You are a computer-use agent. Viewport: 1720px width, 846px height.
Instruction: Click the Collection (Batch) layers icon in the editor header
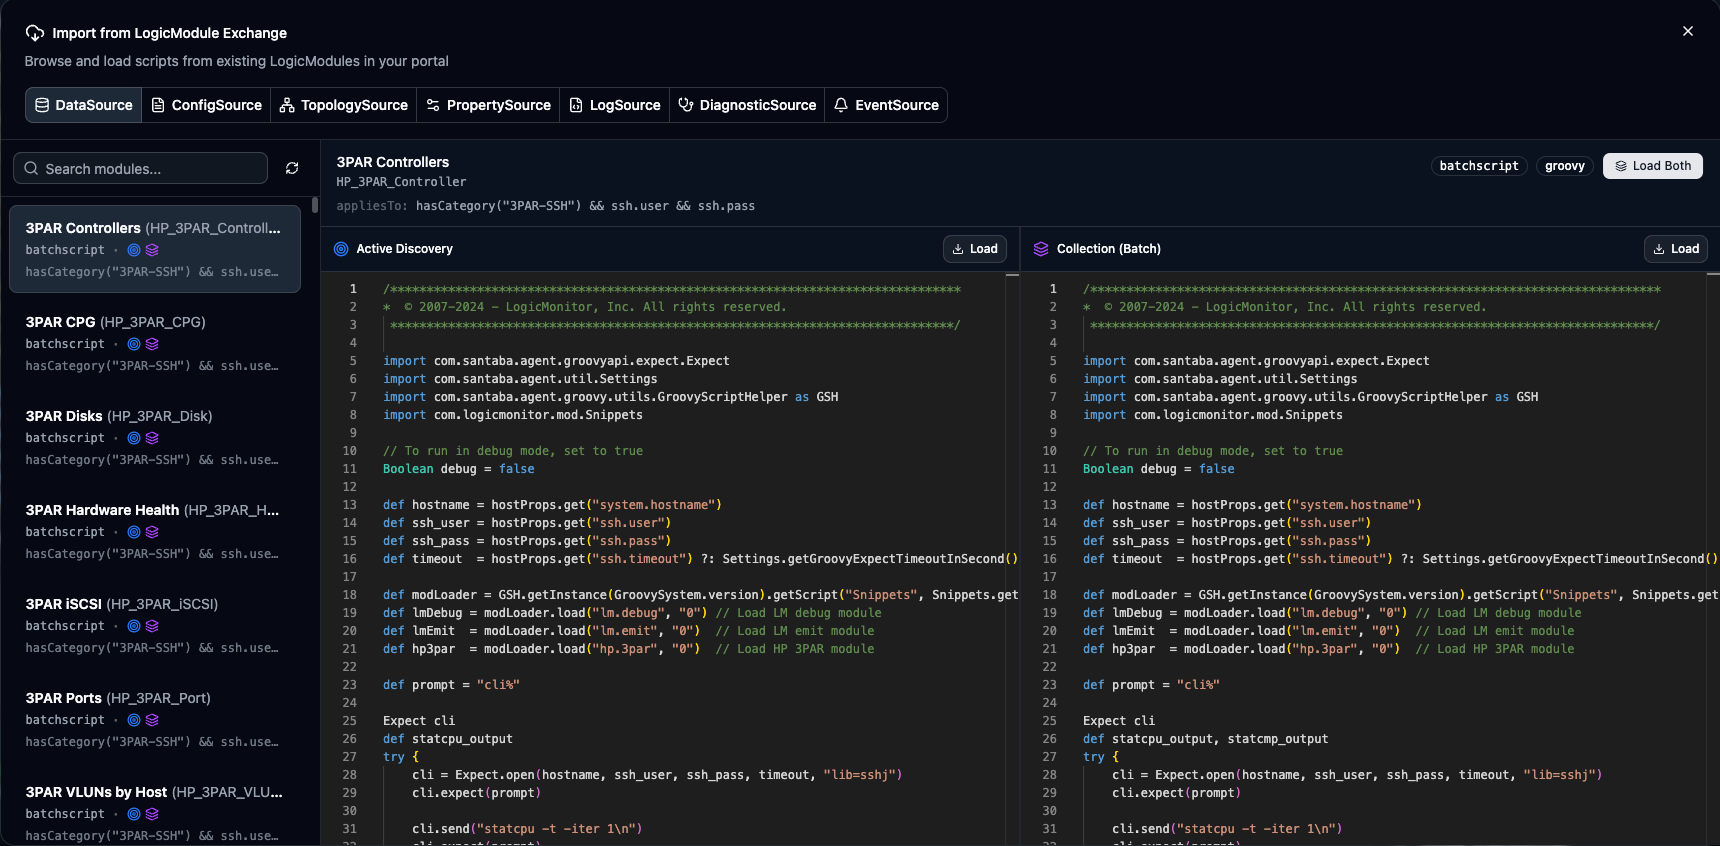[1041, 249]
